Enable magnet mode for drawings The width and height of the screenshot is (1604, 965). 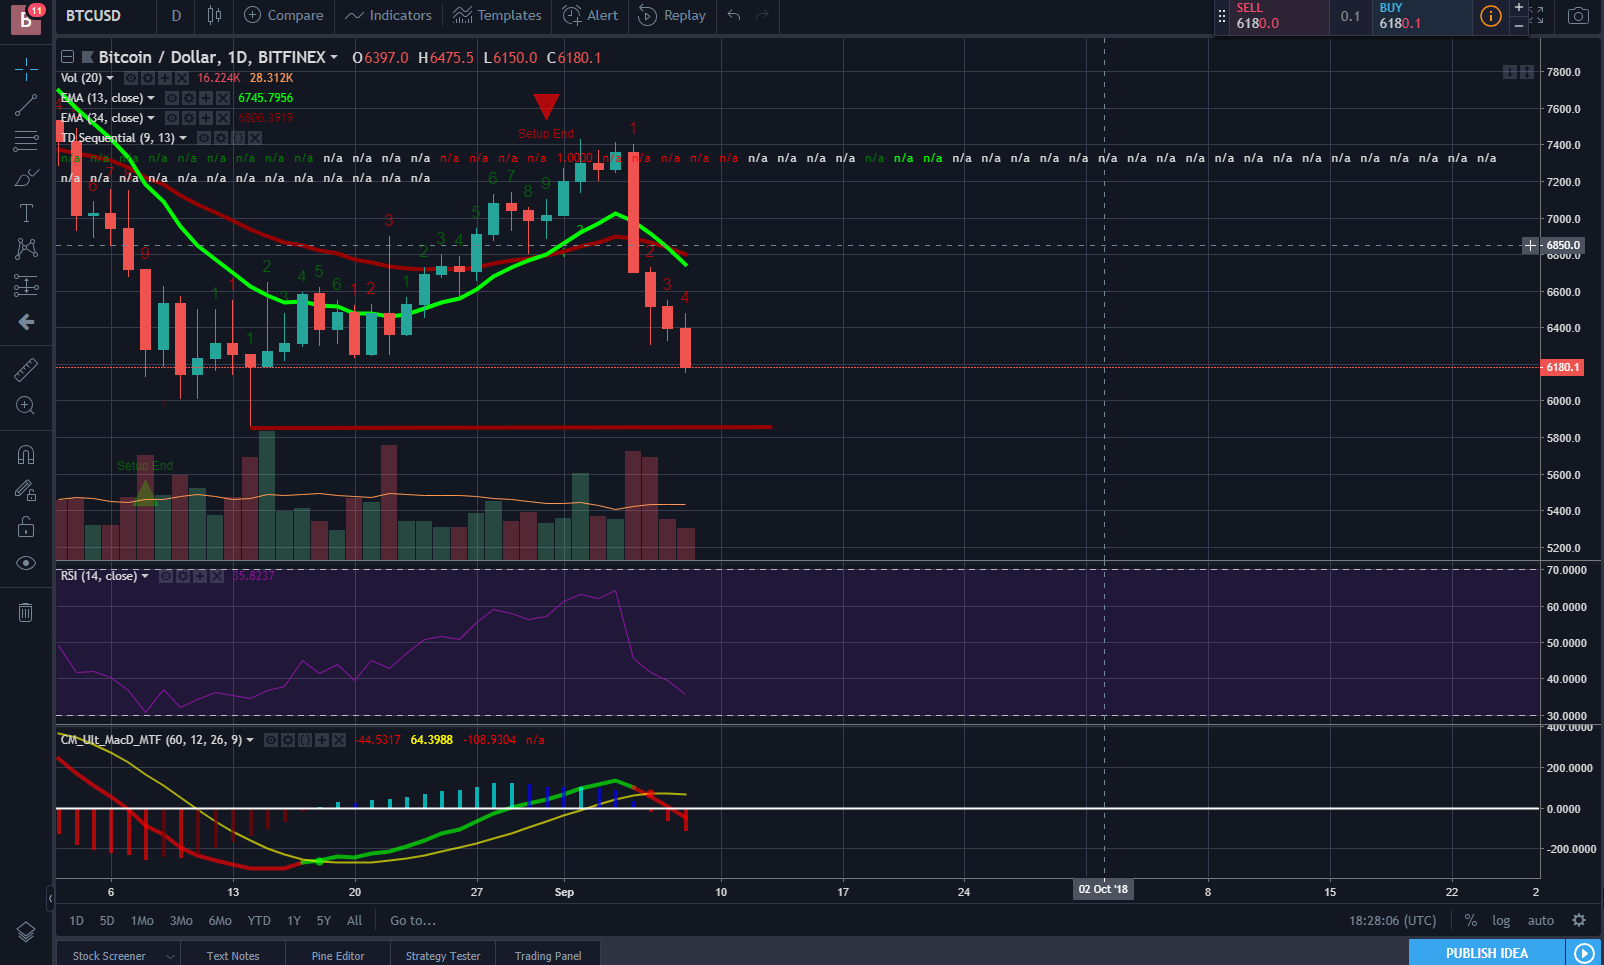[x=26, y=455]
